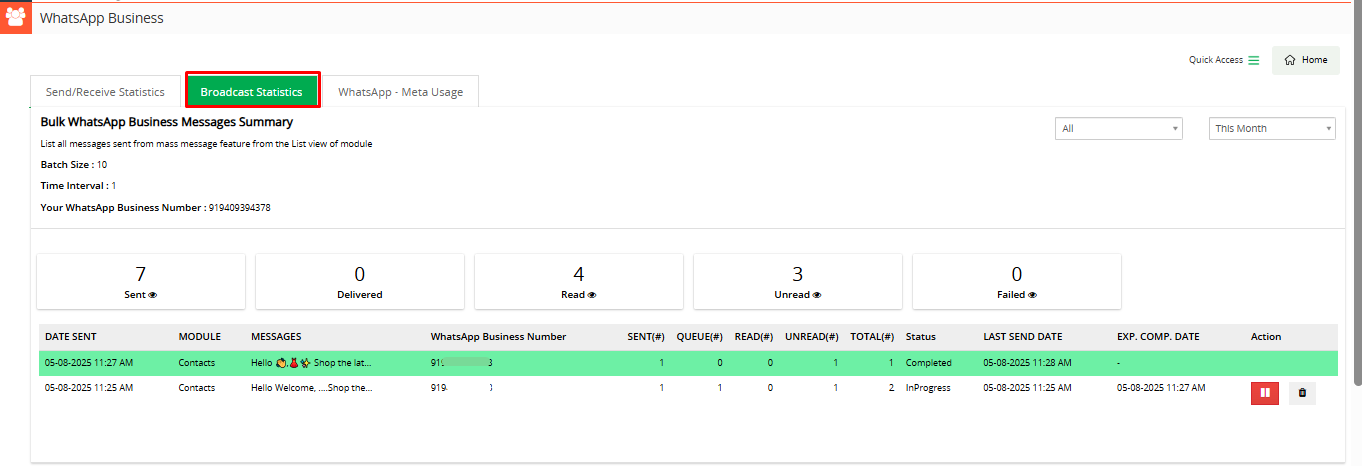
Task: Expand the All filter dropdown
Action: 1119,129
